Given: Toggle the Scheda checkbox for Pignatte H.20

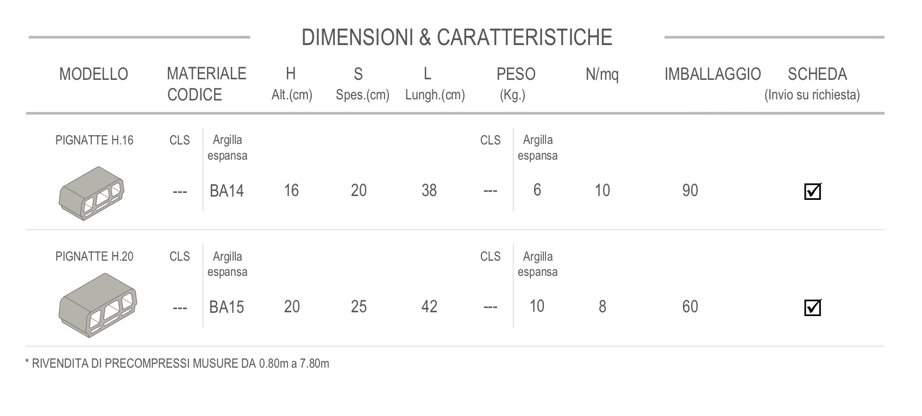Looking at the screenshot, I should click(x=813, y=307).
